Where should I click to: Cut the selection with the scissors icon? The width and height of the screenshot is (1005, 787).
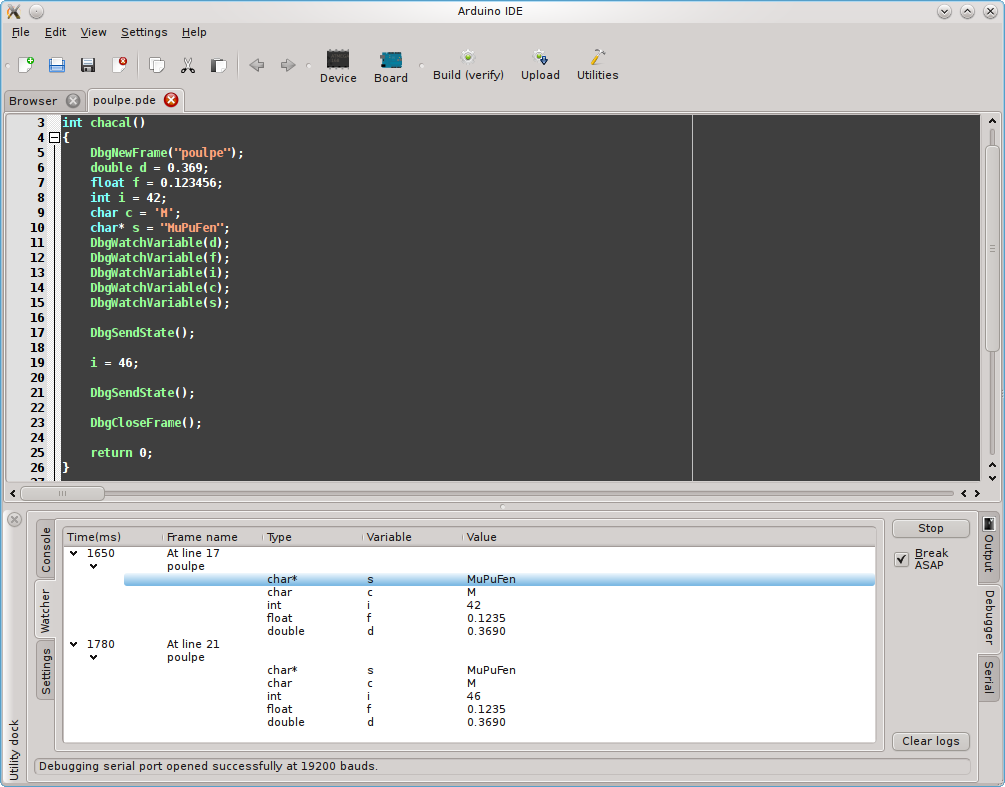click(188, 65)
